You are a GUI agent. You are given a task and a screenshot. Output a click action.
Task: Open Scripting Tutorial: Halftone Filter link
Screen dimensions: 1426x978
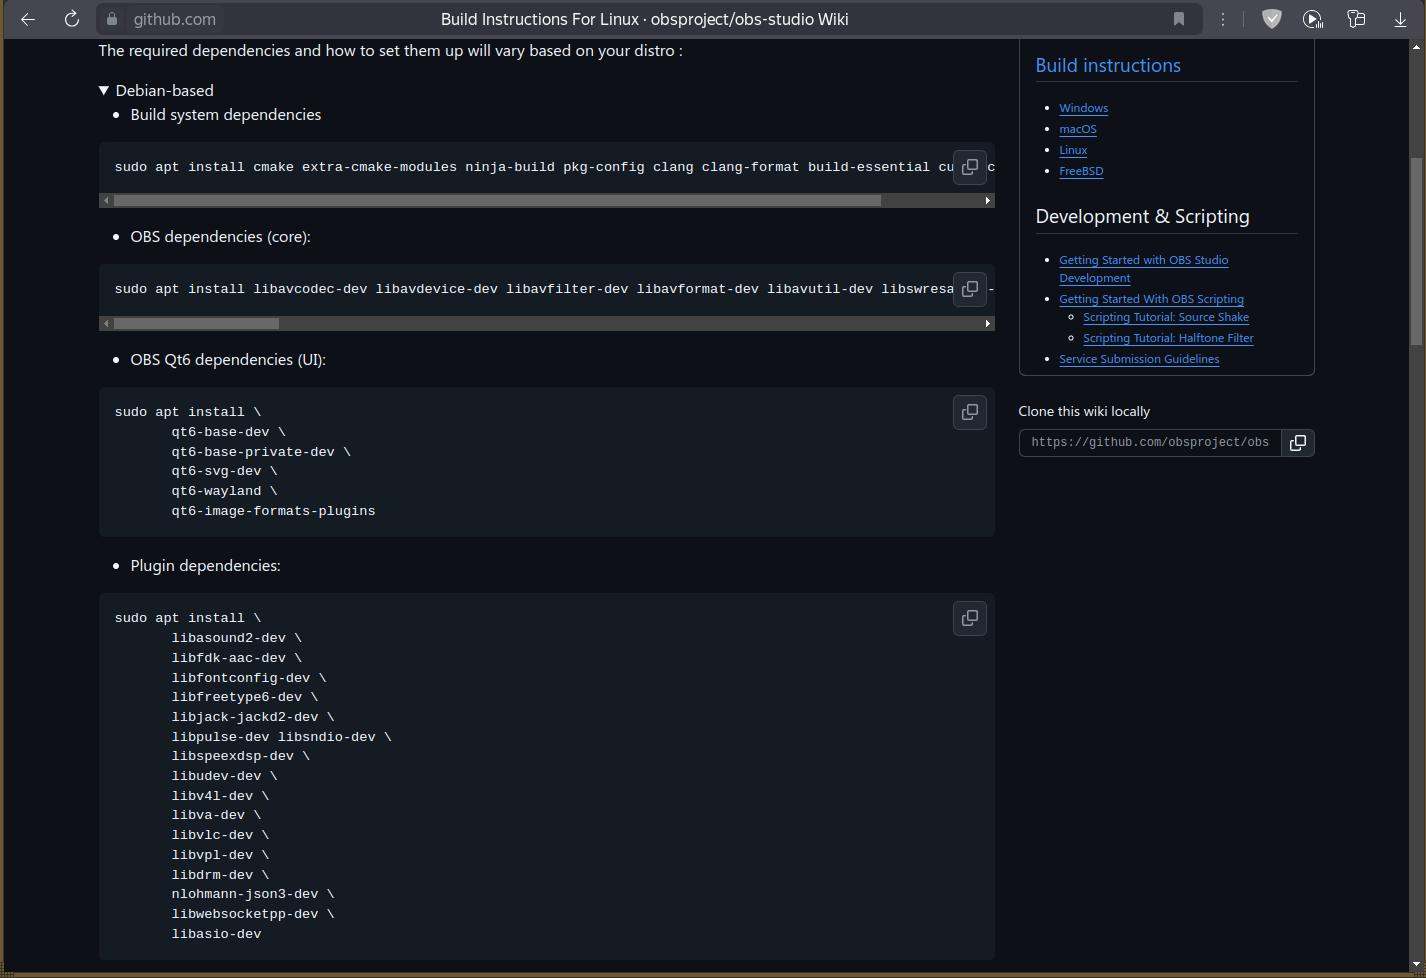coord(1168,338)
